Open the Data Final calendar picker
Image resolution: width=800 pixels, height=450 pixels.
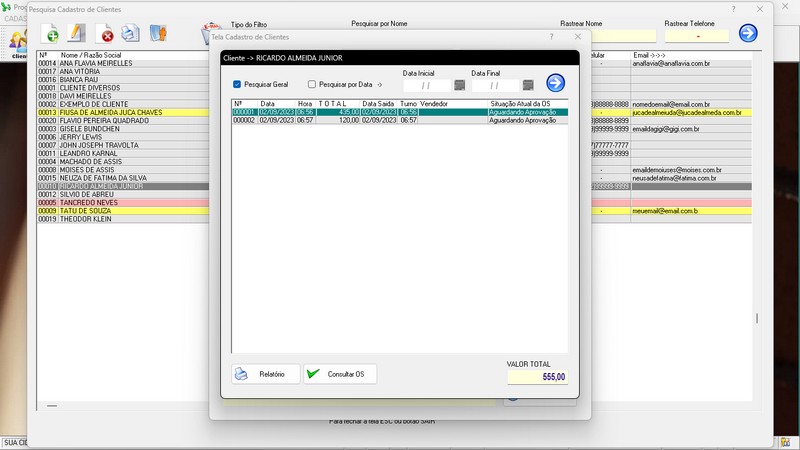(x=527, y=85)
